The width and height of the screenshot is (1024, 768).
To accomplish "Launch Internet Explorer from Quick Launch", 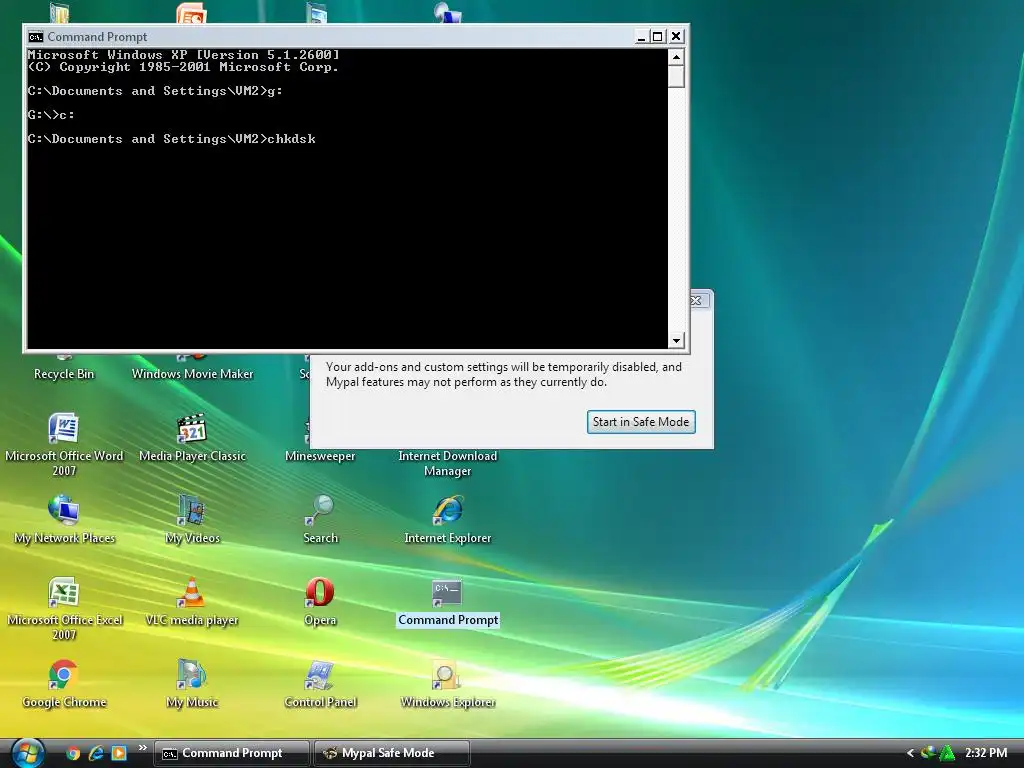I will pyautogui.click(x=96, y=753).
